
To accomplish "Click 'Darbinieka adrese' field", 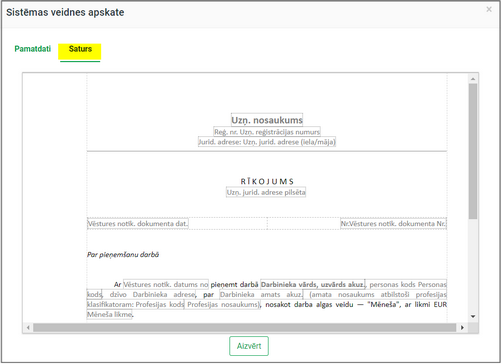I will (x=164, y=294).
